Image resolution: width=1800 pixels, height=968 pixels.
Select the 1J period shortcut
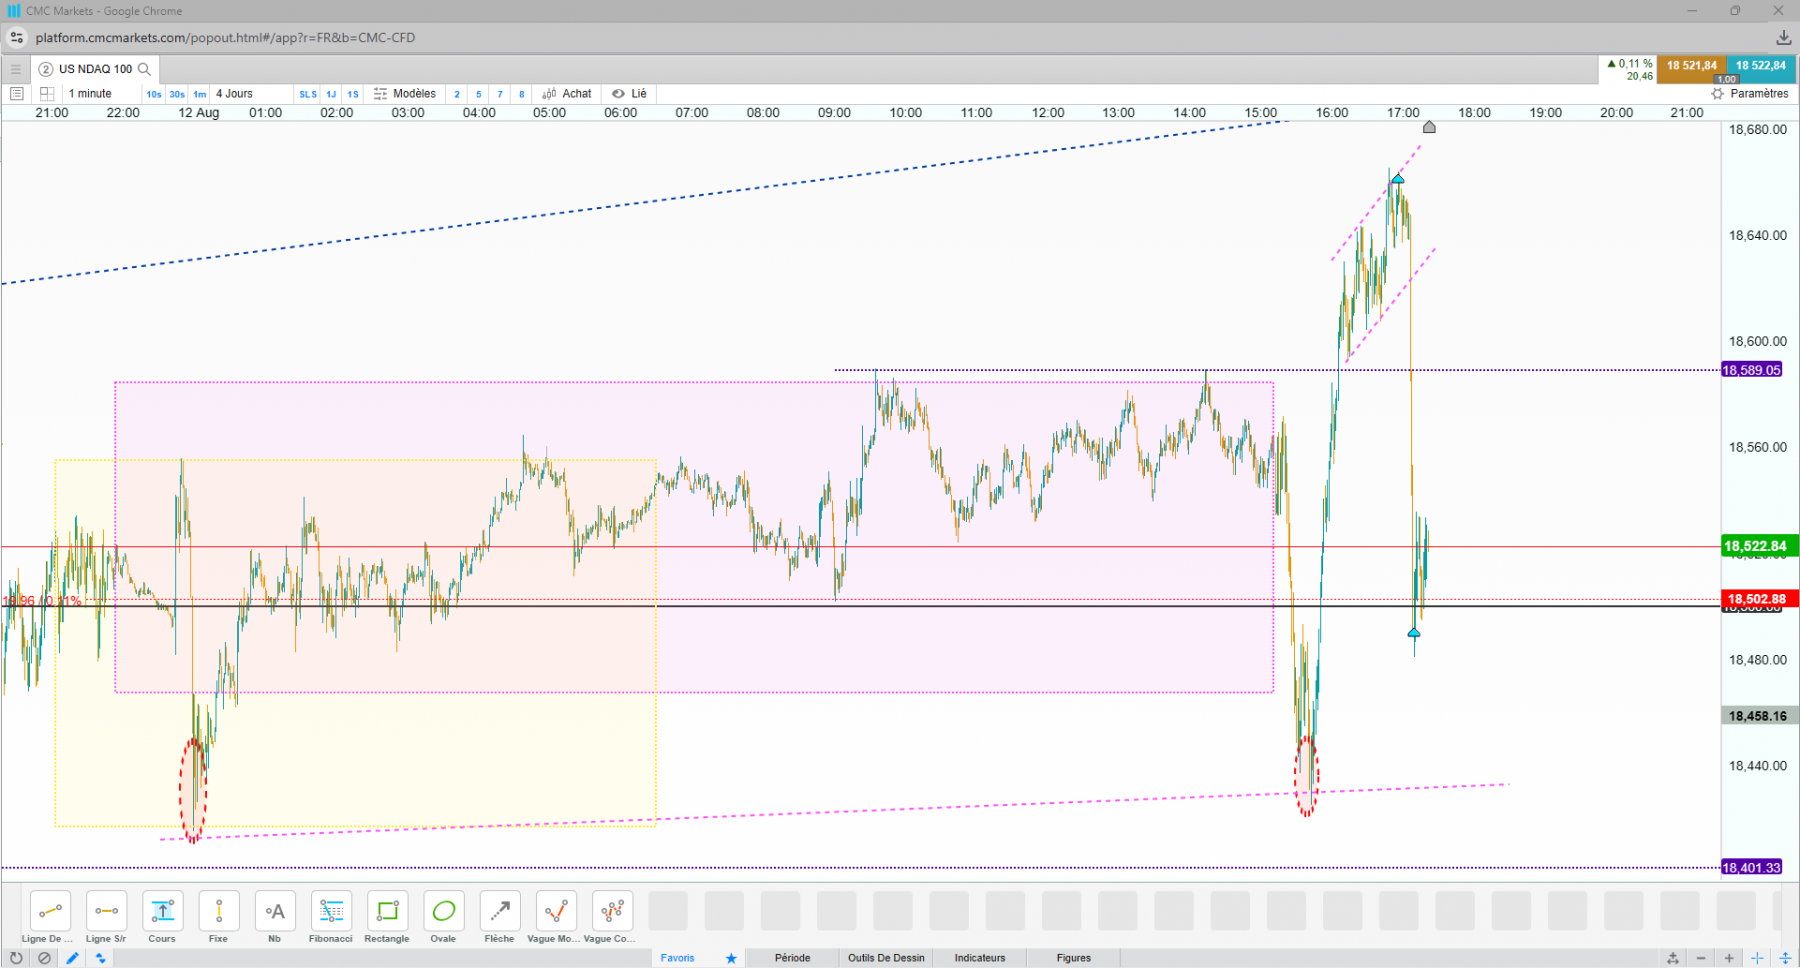[331, 94]
